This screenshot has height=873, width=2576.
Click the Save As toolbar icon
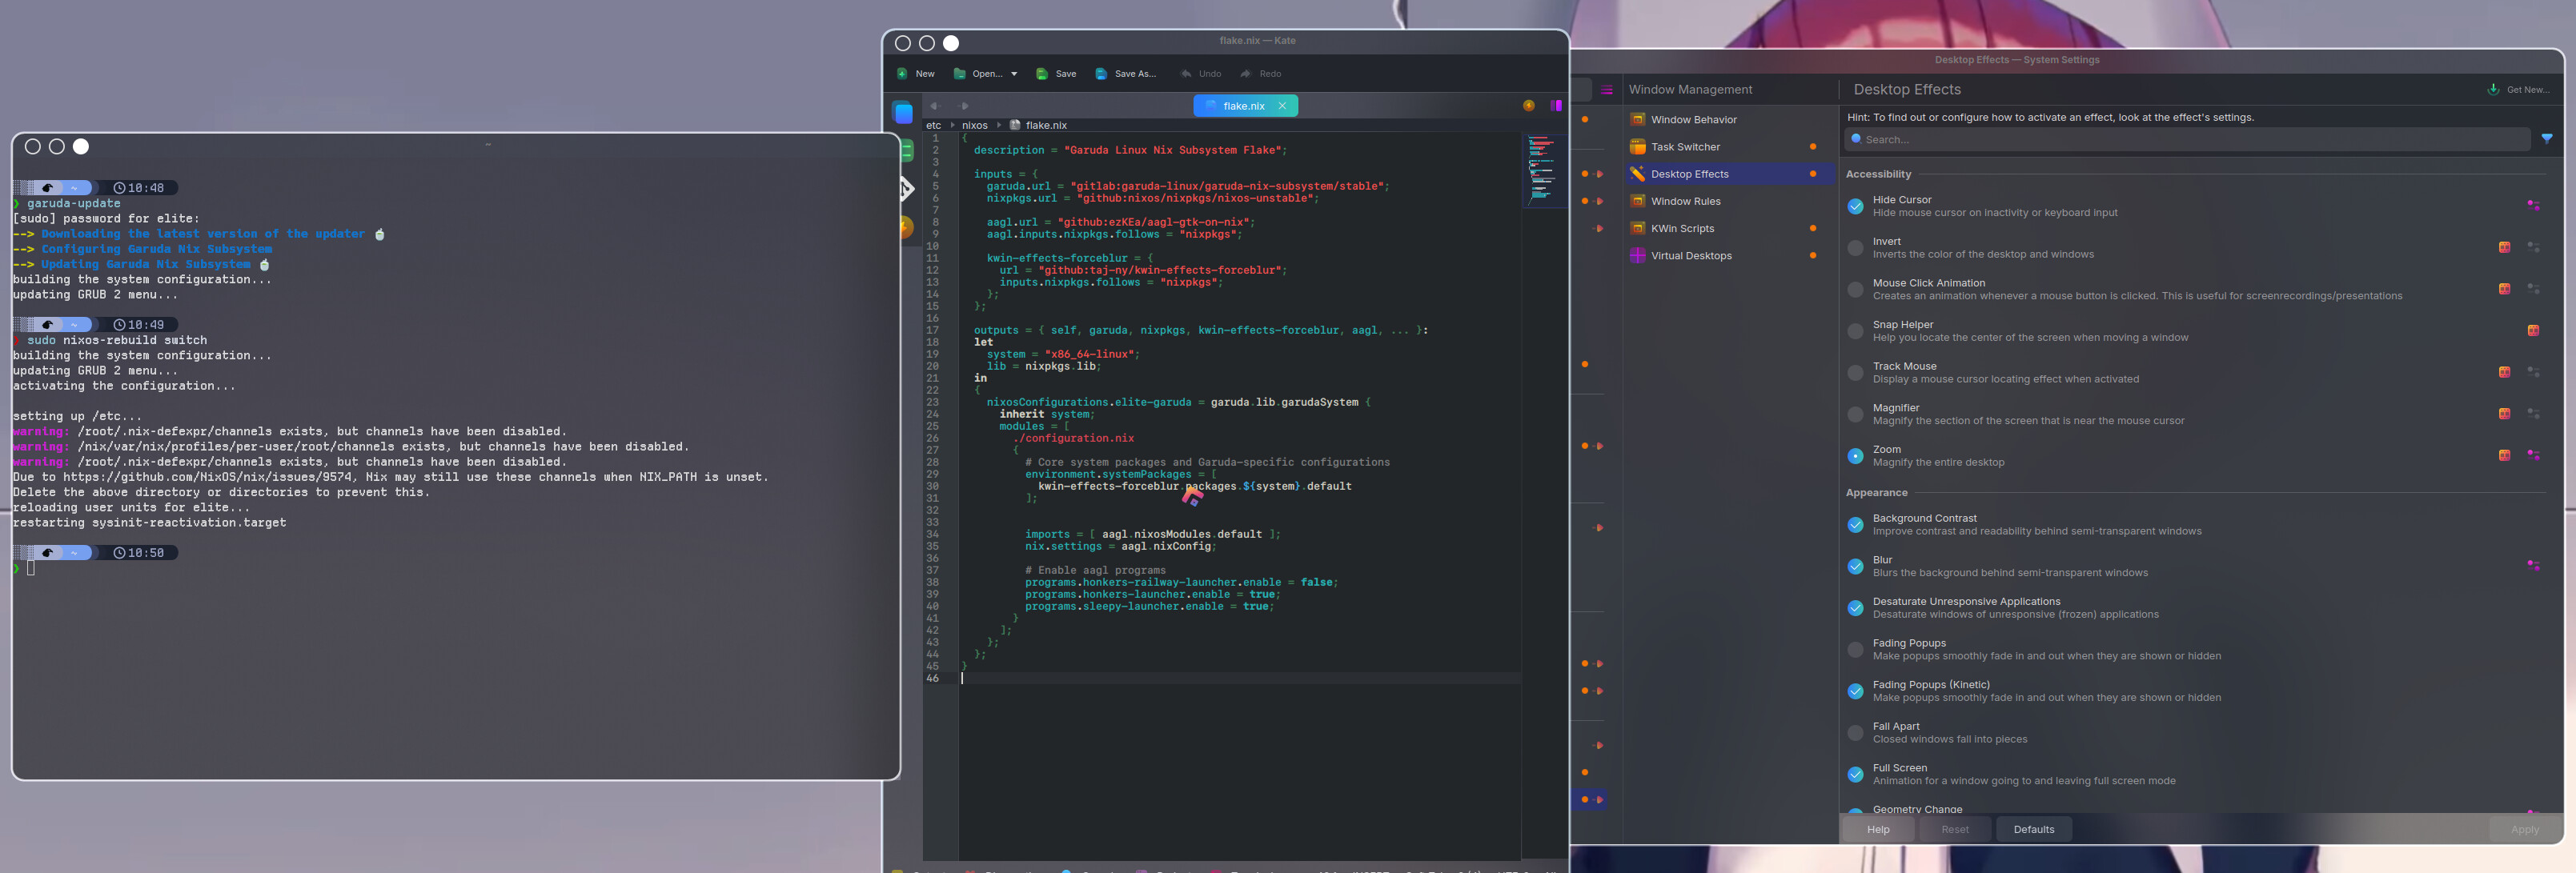[1101, 74]
